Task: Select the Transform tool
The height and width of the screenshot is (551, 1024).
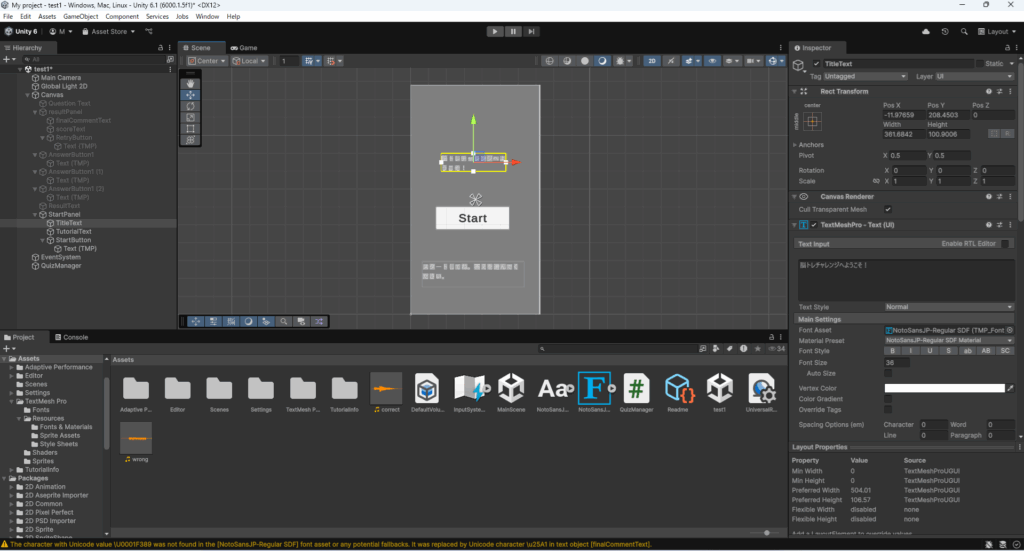Action: click(191, 140)
